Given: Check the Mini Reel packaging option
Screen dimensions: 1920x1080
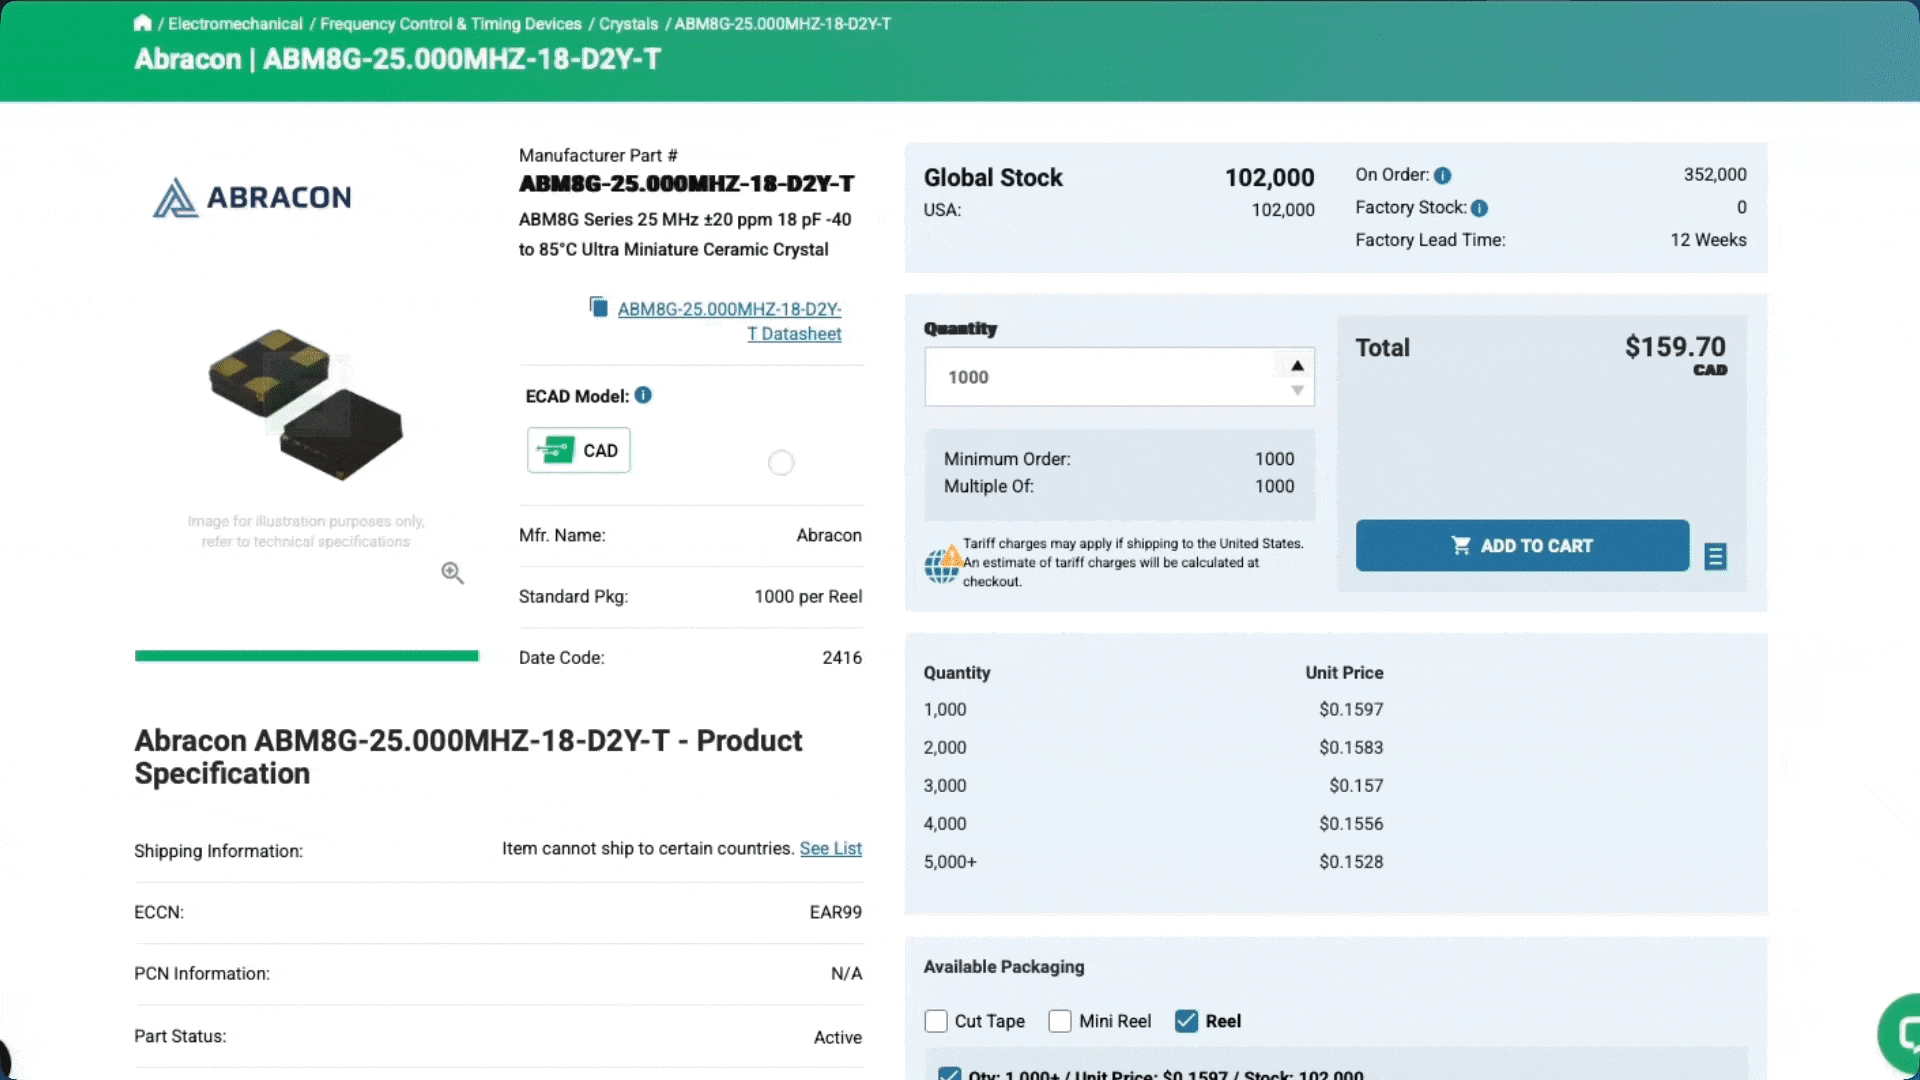Looking at the screenshot, I should pos(1060,1021).
